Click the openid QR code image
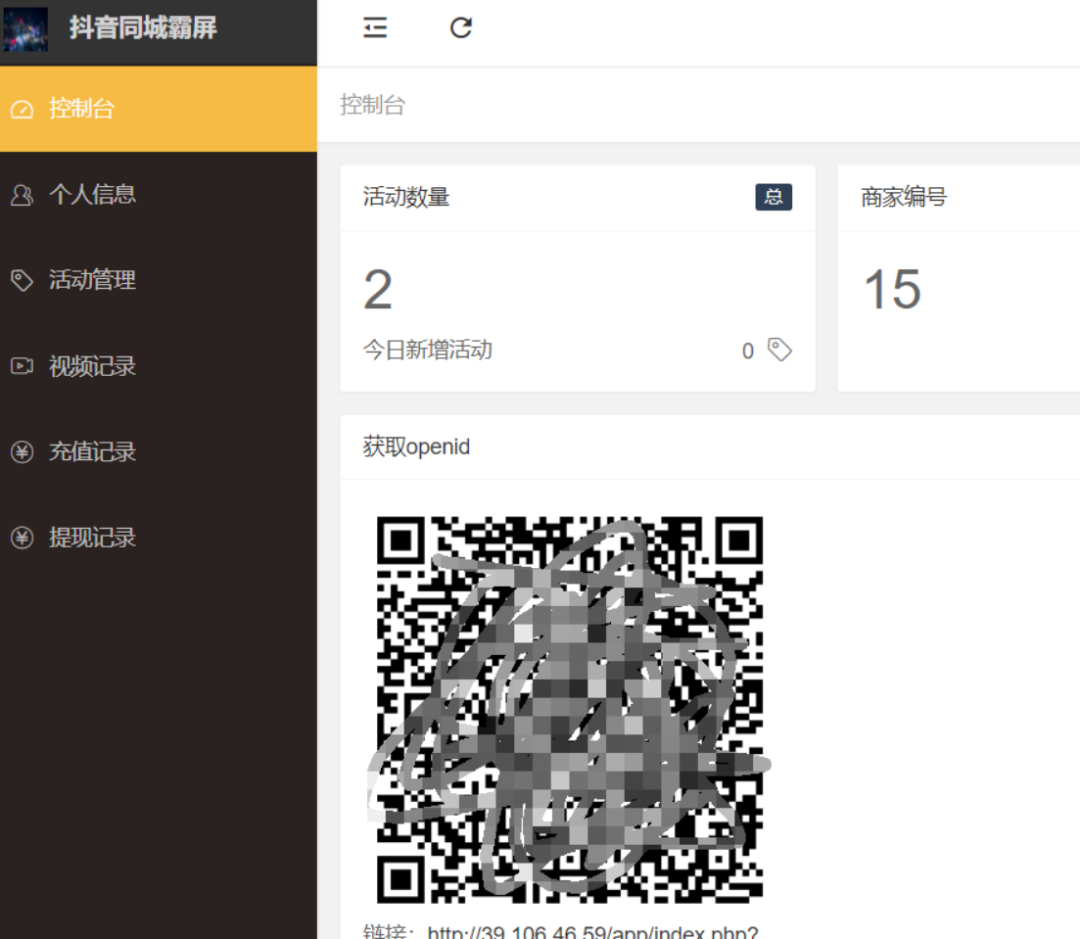This screenshot has width=1080, height=939. (x=570, y=710)
